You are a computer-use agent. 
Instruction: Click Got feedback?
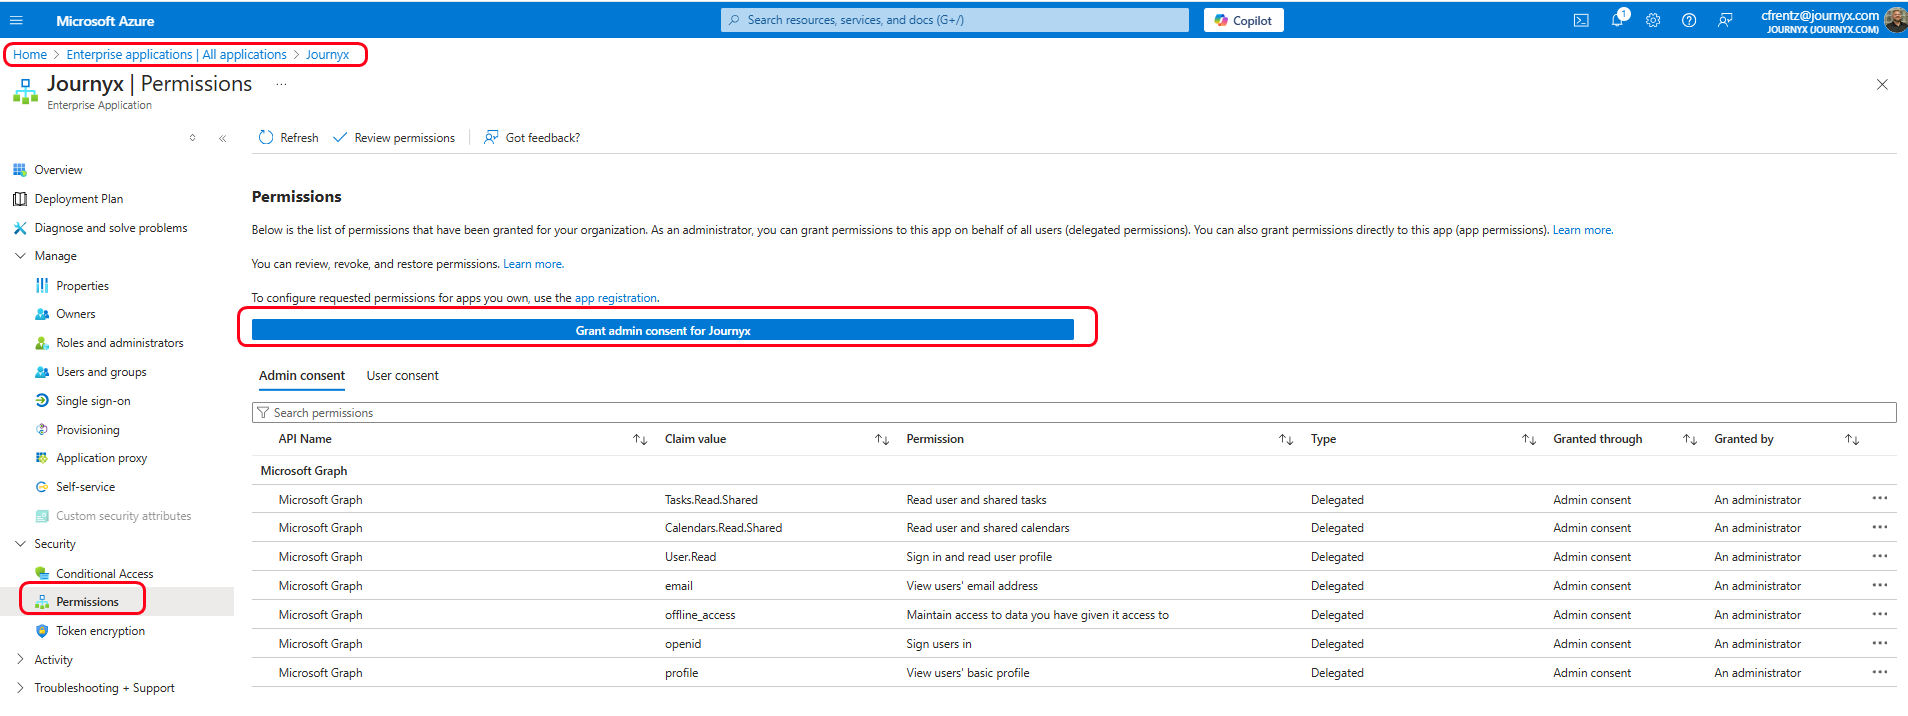tap(531, 138)
